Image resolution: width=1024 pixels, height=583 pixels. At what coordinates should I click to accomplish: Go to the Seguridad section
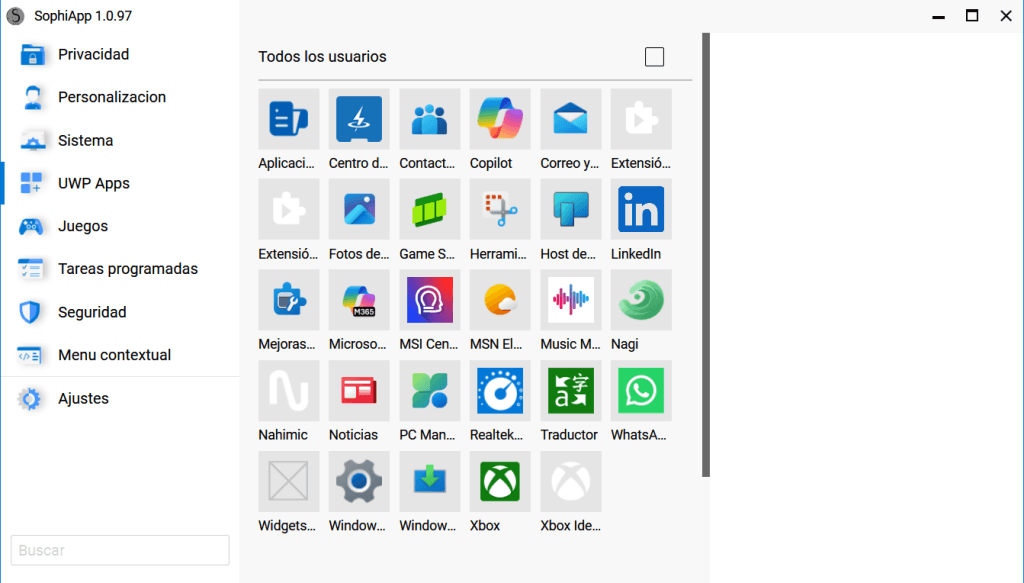click(120, 312)
